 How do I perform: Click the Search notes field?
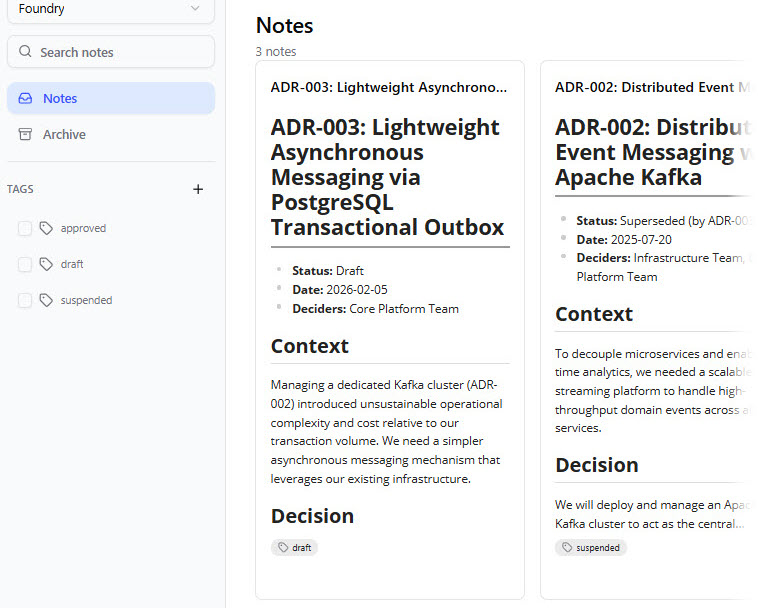111,52
